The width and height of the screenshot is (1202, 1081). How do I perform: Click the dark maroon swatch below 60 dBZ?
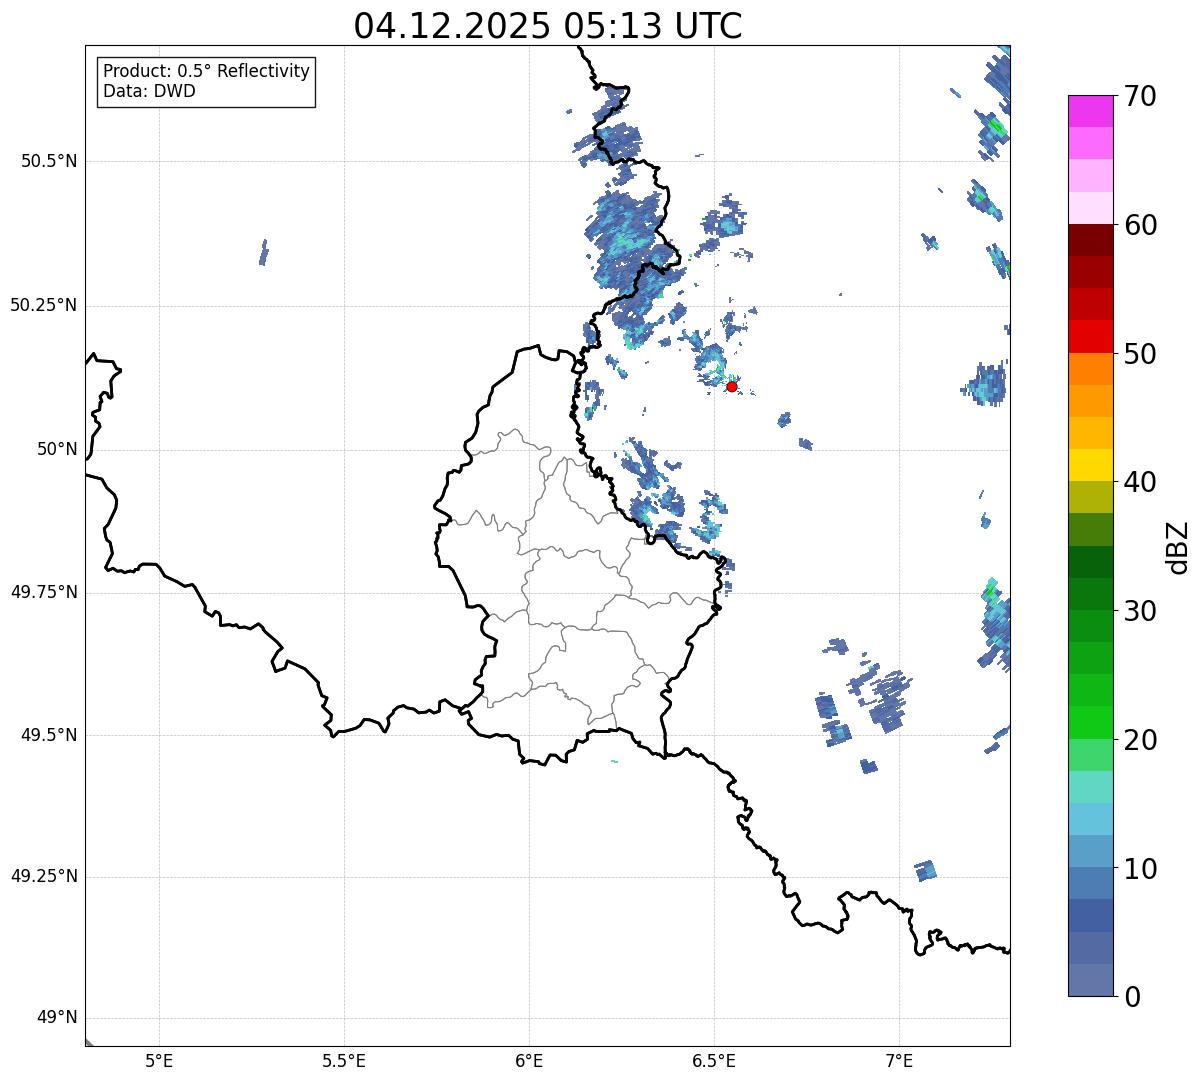(x=1090, y=240)
